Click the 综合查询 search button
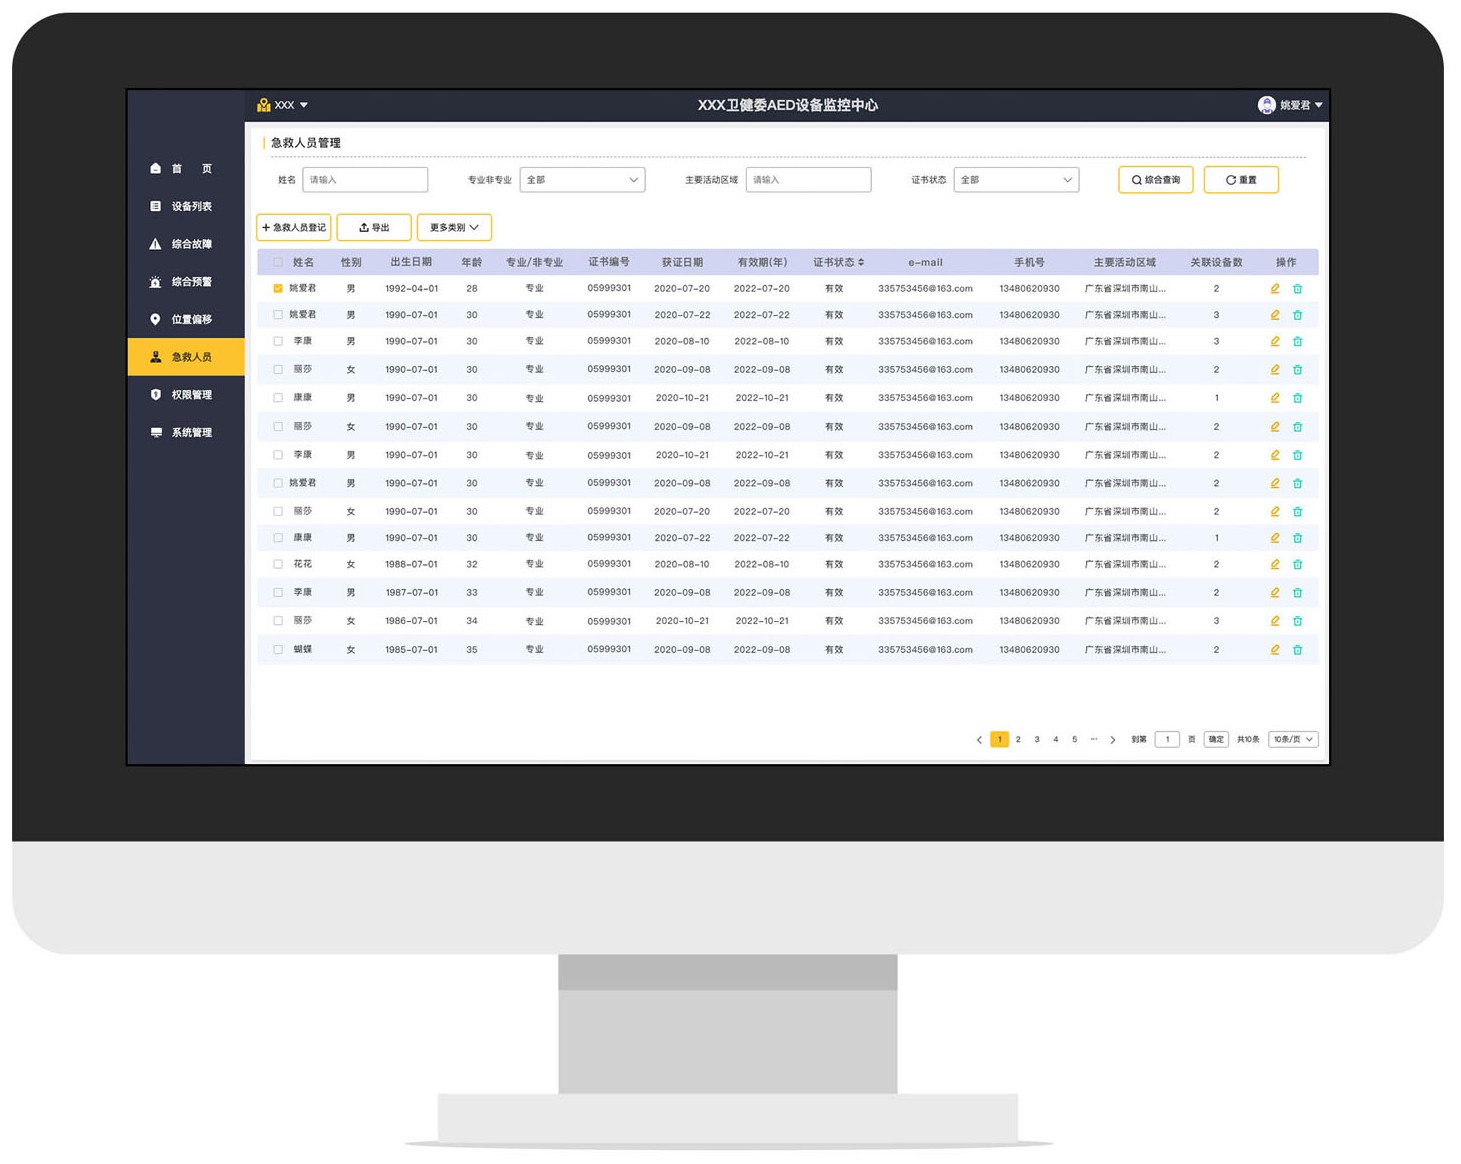This screenshot has height=1164, width=1461. coord(1156,180)
